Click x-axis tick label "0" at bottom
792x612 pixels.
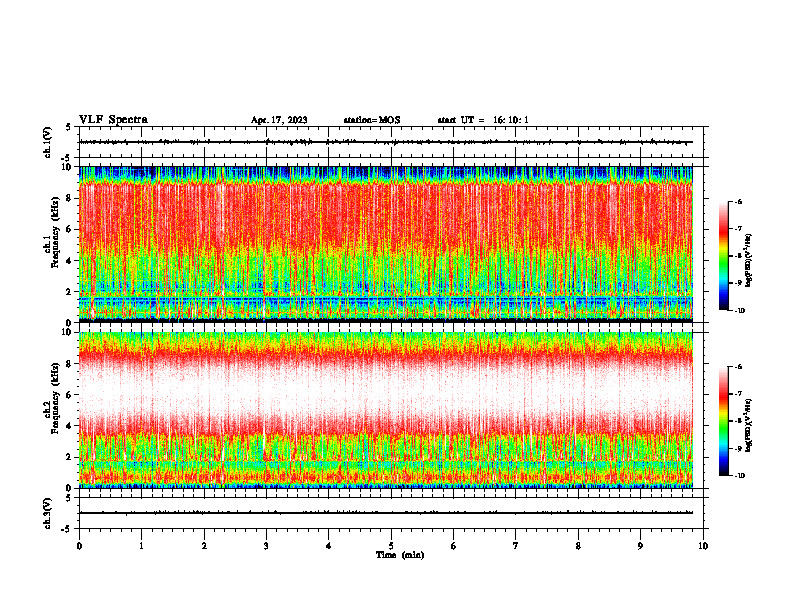[79, 546]
